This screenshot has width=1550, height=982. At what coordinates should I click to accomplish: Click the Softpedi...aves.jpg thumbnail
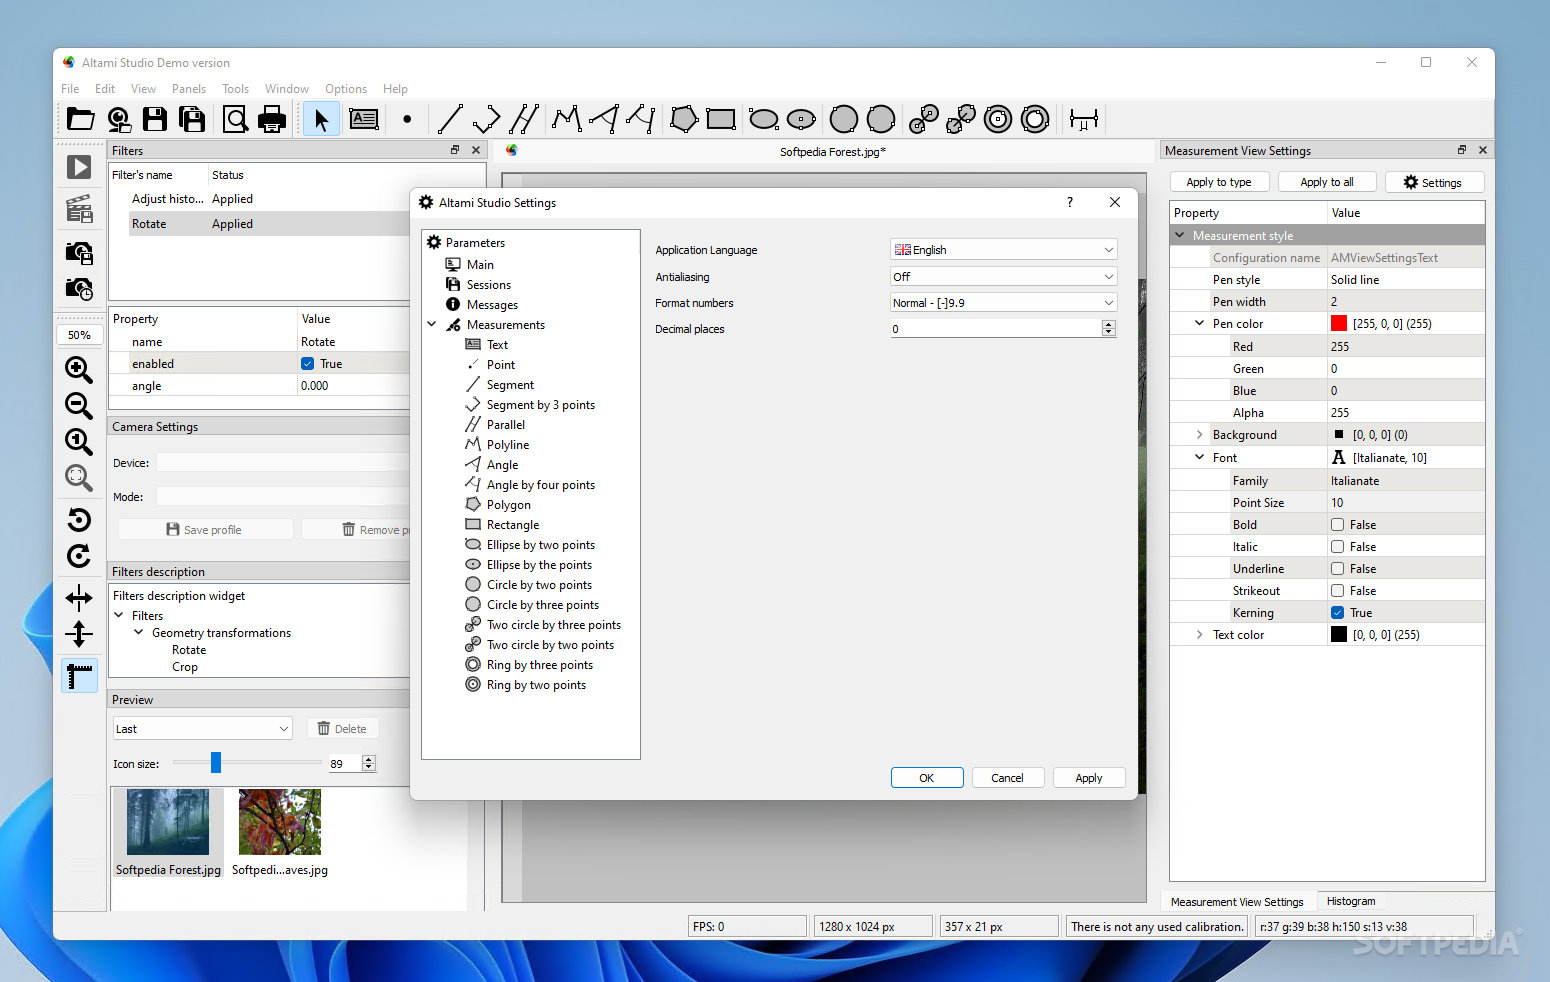point(280,822)
